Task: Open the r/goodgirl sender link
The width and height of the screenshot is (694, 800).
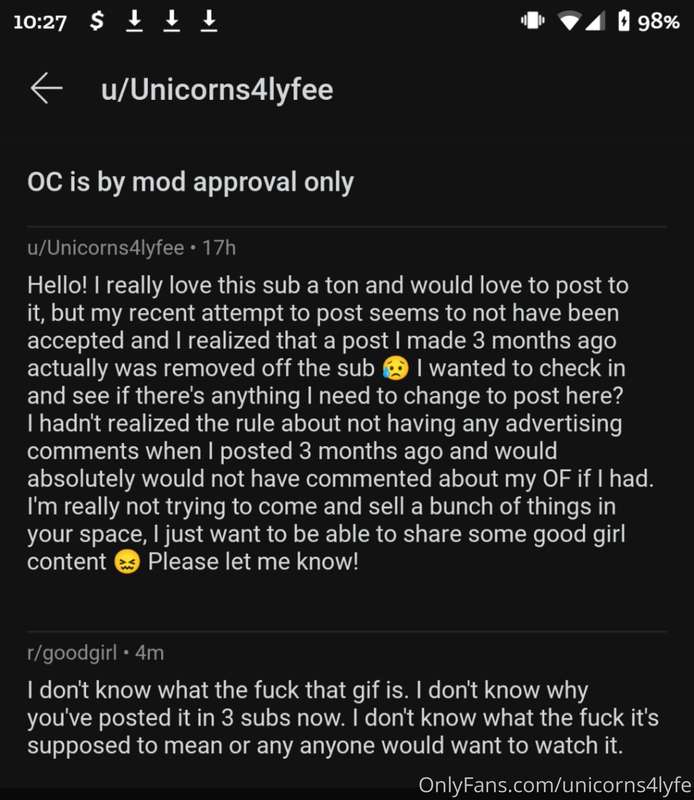Action: point(72,653)
